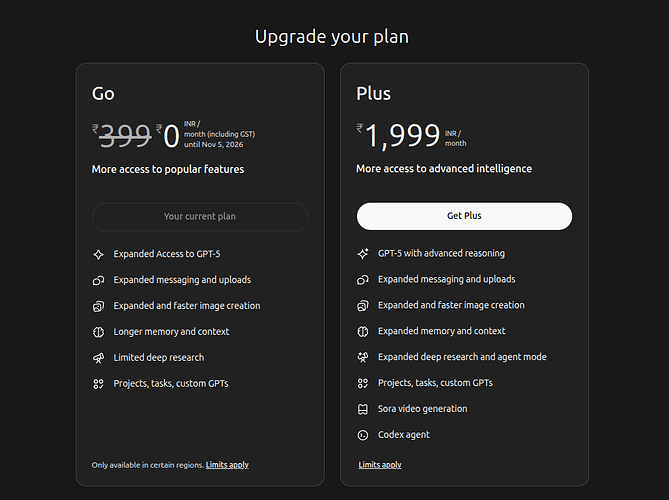669x500 pixels.
Task: Click the Get Plus button
Action: [464, 216]
